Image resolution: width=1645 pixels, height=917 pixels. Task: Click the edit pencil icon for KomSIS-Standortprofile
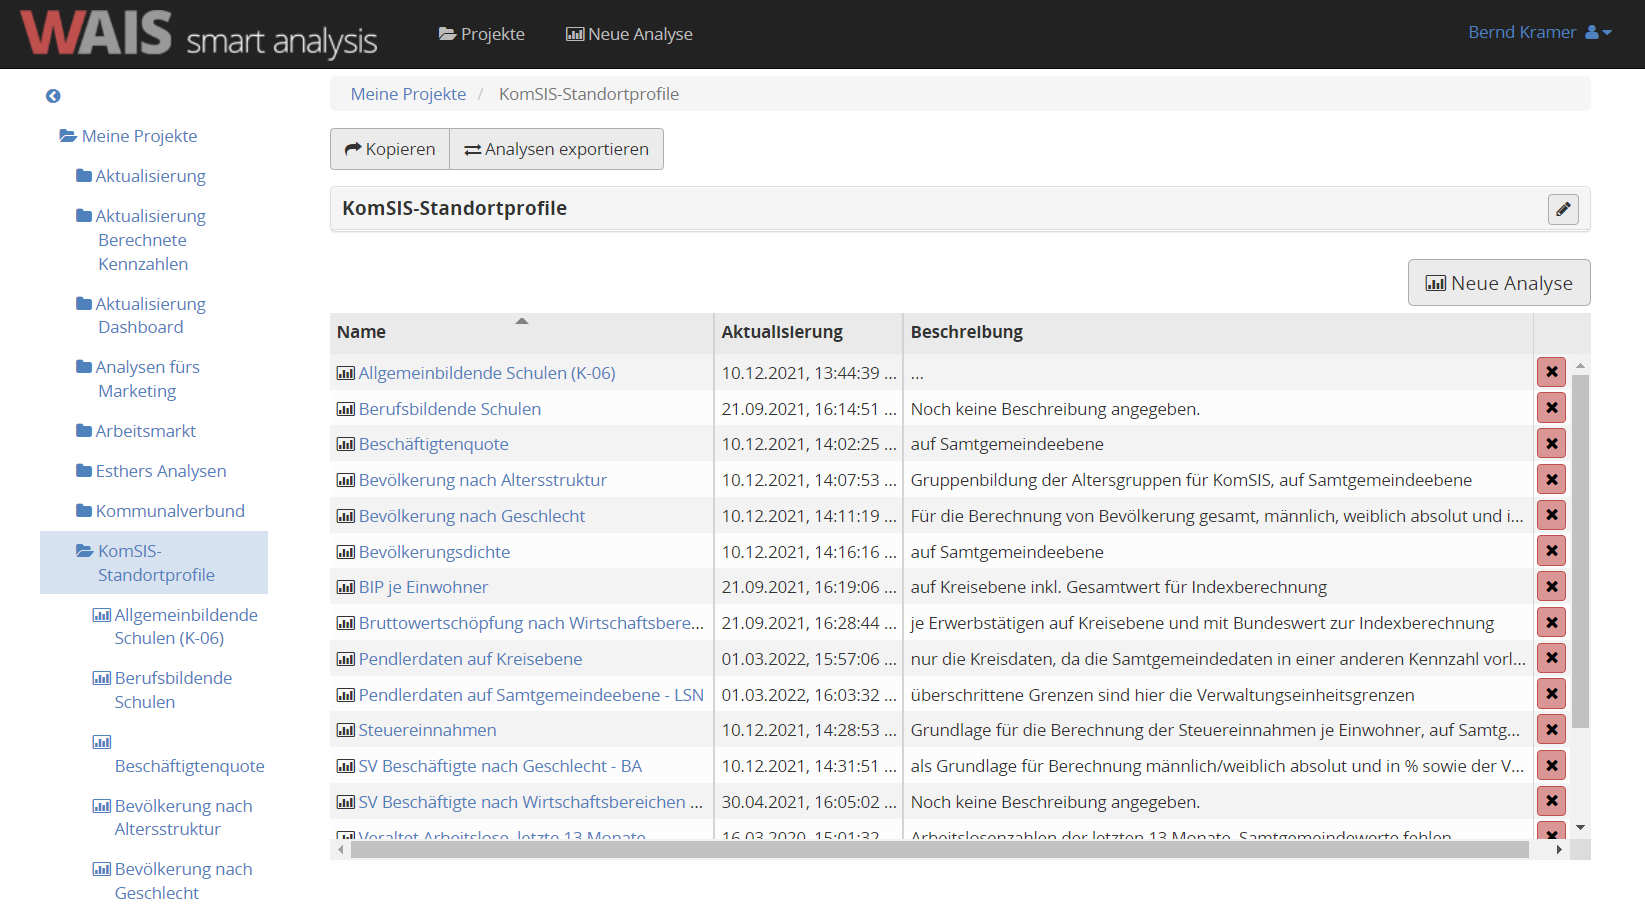pos(1563,209)
